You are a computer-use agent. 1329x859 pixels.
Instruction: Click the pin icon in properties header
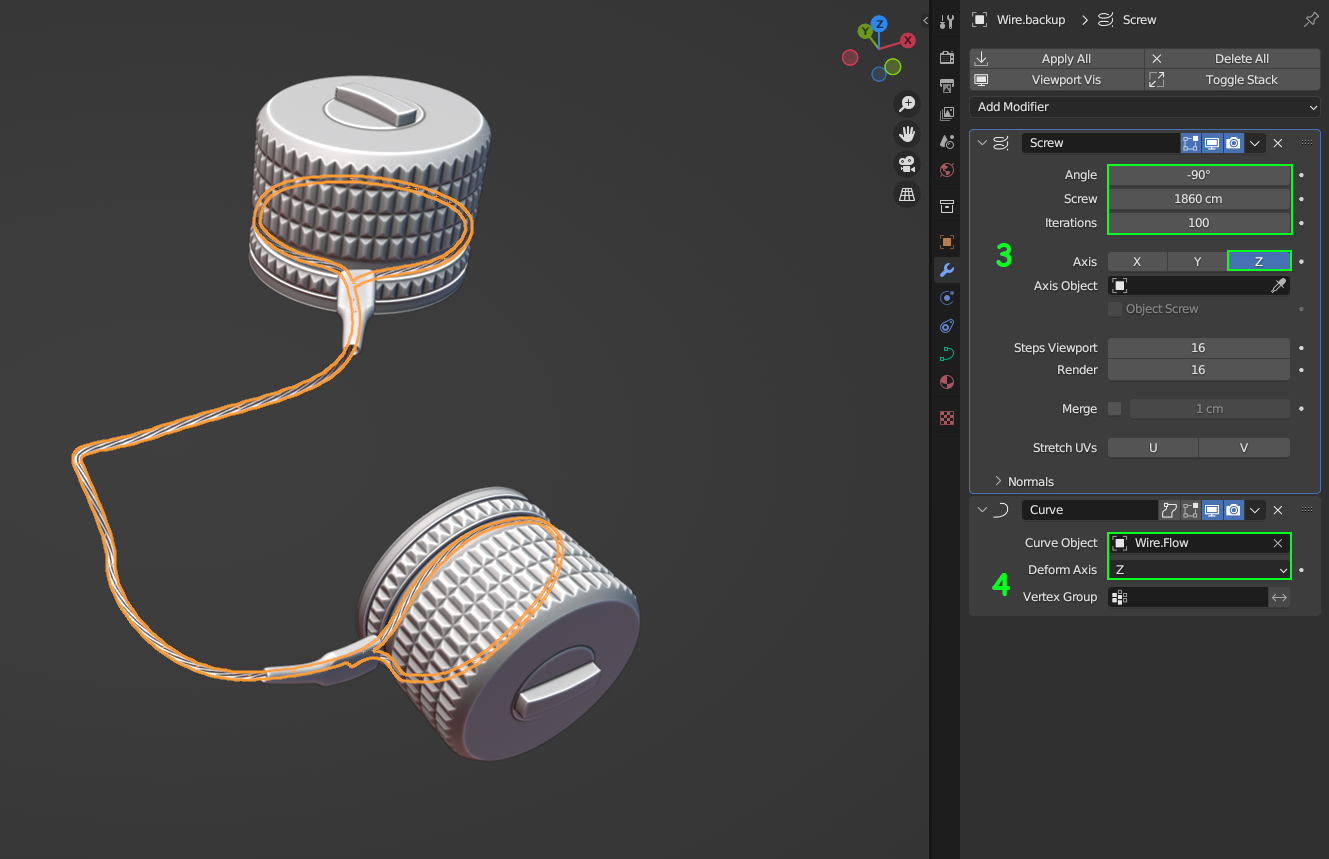[x=1311, y=20]
